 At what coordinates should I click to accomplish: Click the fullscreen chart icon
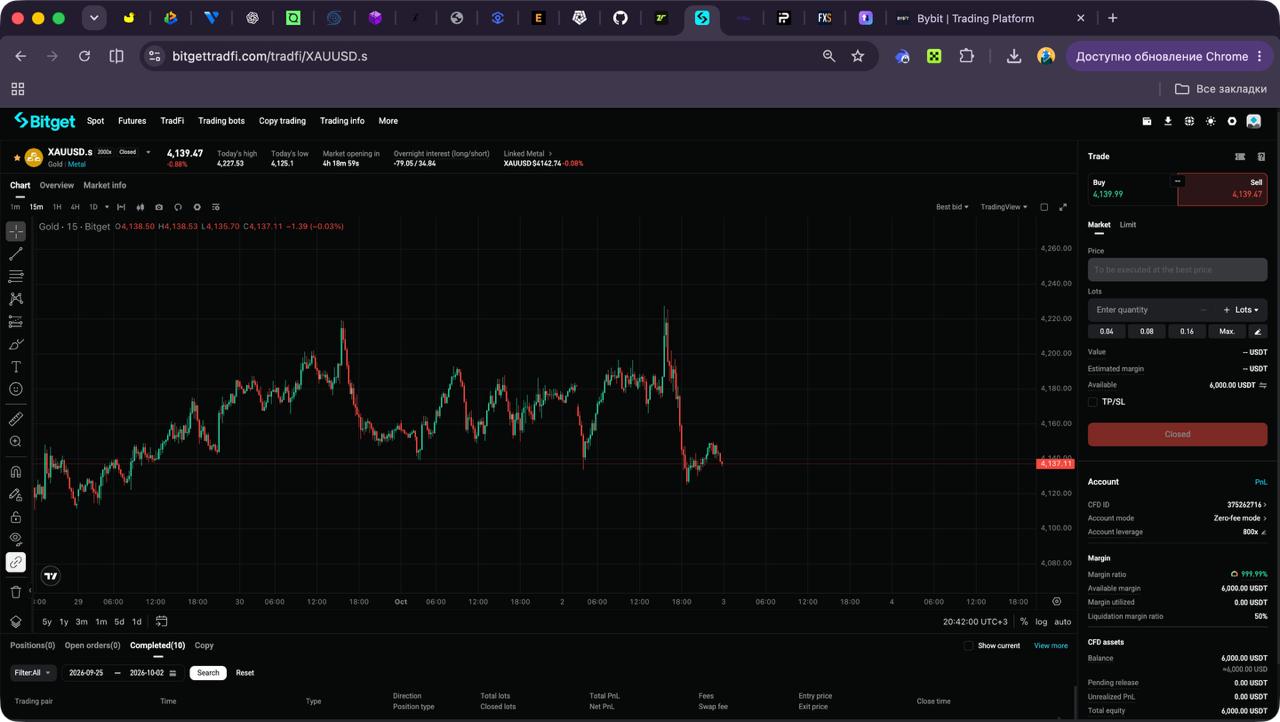[x=1063, y=207]
